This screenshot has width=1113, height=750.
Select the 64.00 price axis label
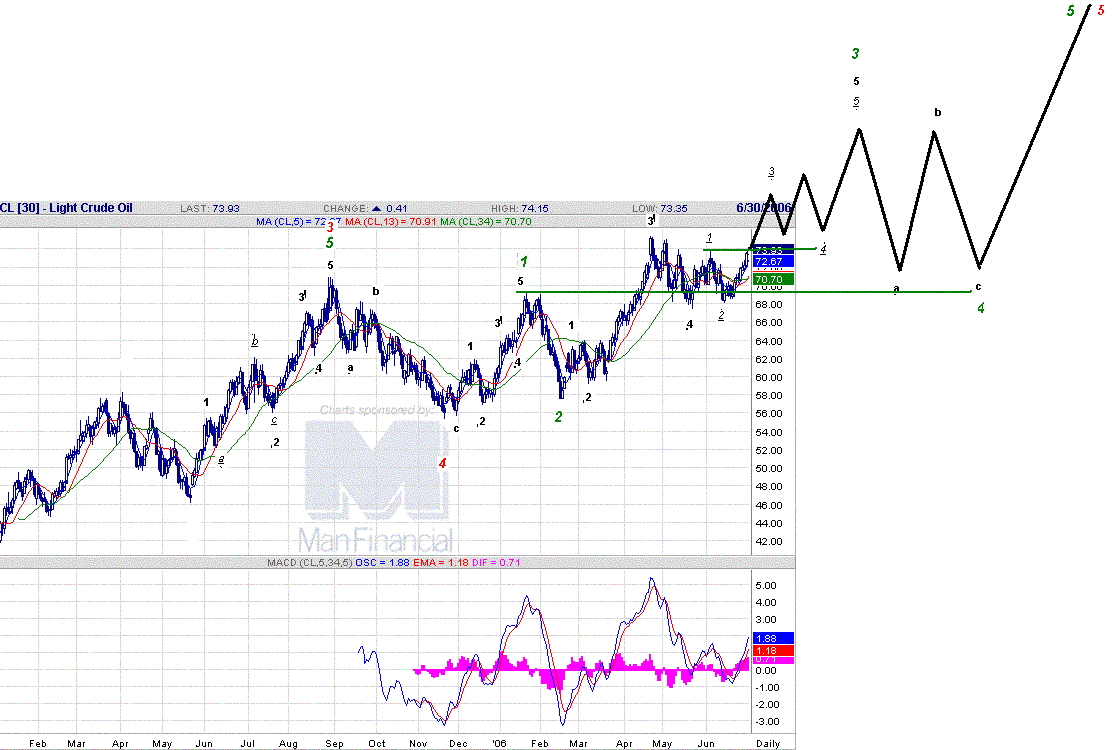point(768,341)
